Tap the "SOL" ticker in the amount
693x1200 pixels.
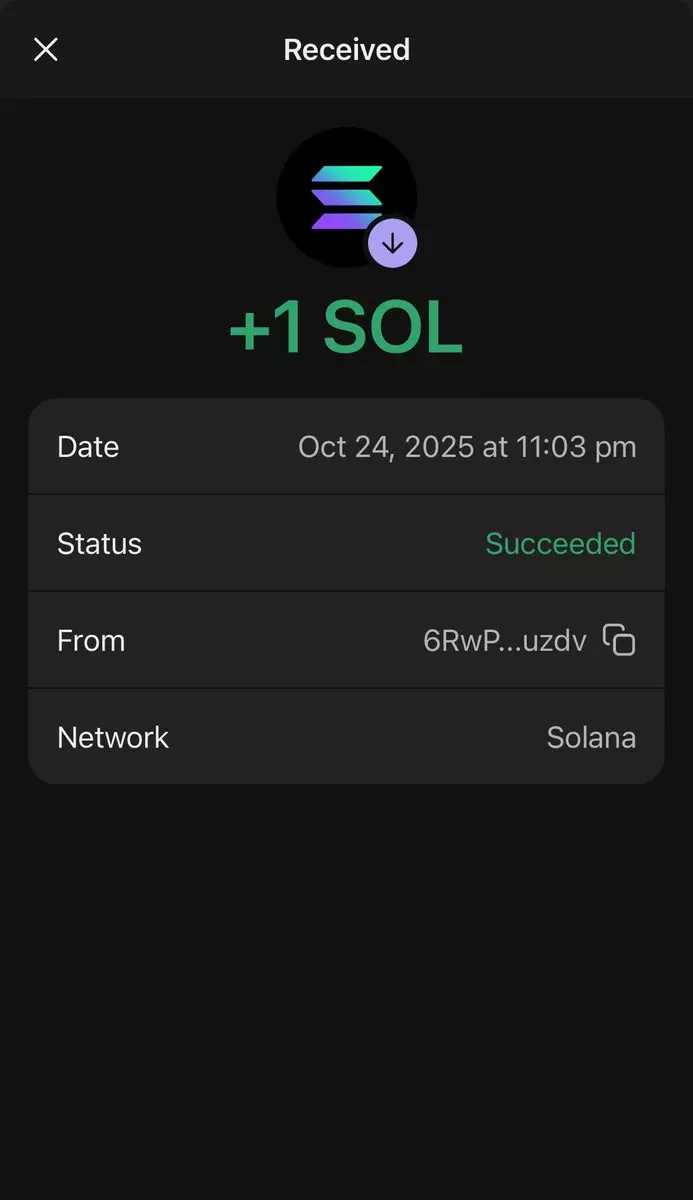pyautogui.click(x=392, y=329)
